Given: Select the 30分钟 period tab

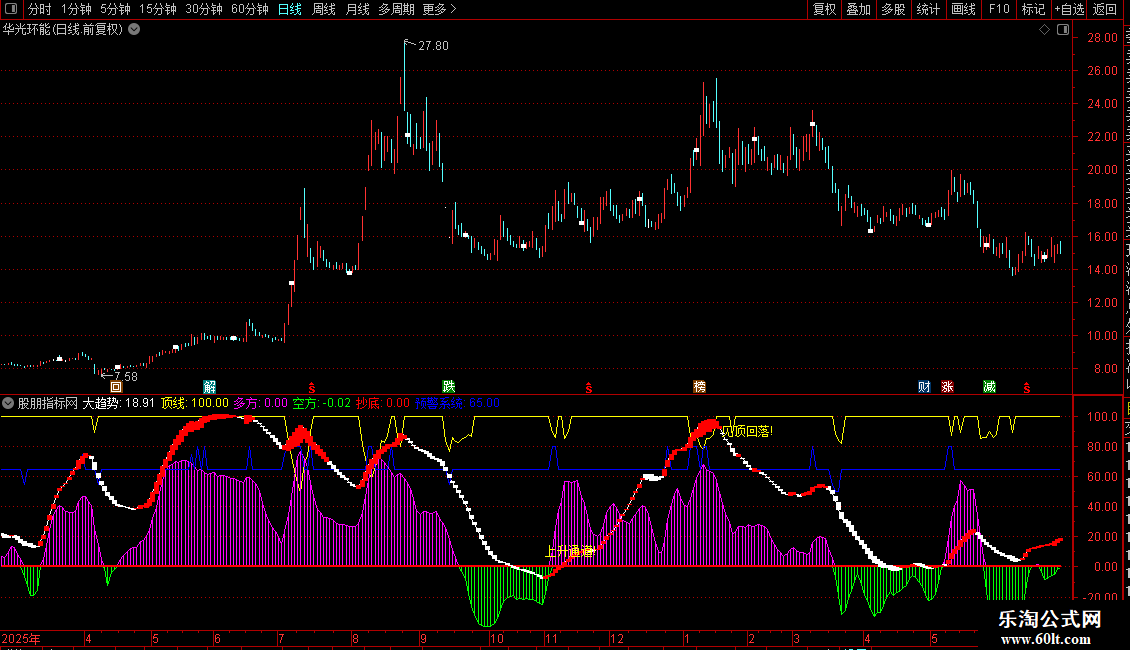Looking at the screenshot, I should pyautogui.click(x=204, y=9).
